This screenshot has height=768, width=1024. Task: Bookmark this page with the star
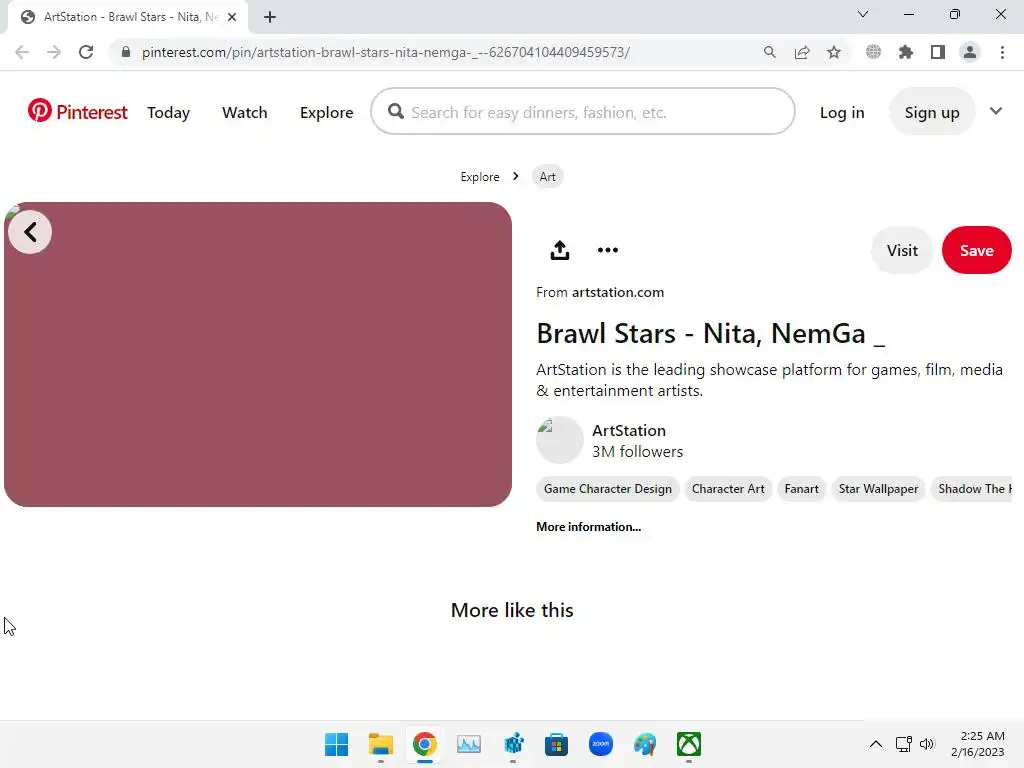(834, 52)
